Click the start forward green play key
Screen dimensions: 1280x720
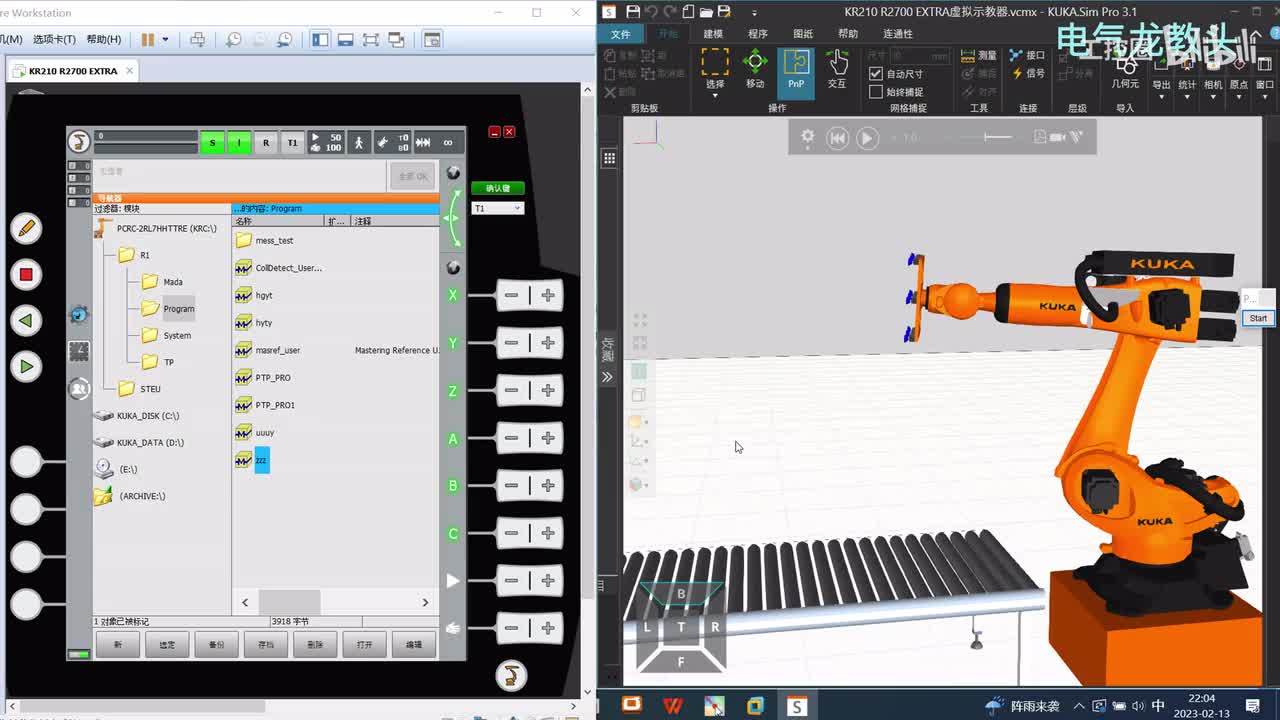coord(26,367)
